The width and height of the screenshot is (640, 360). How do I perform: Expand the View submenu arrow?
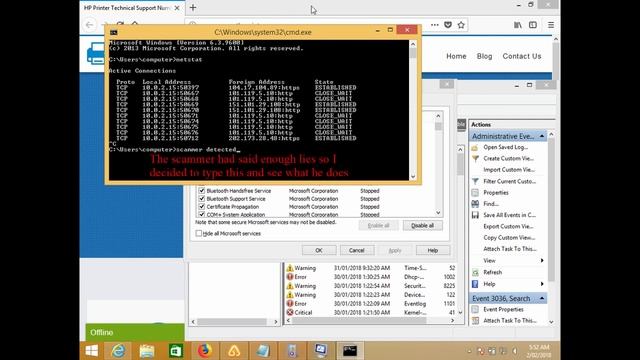[x=542, y=260]
